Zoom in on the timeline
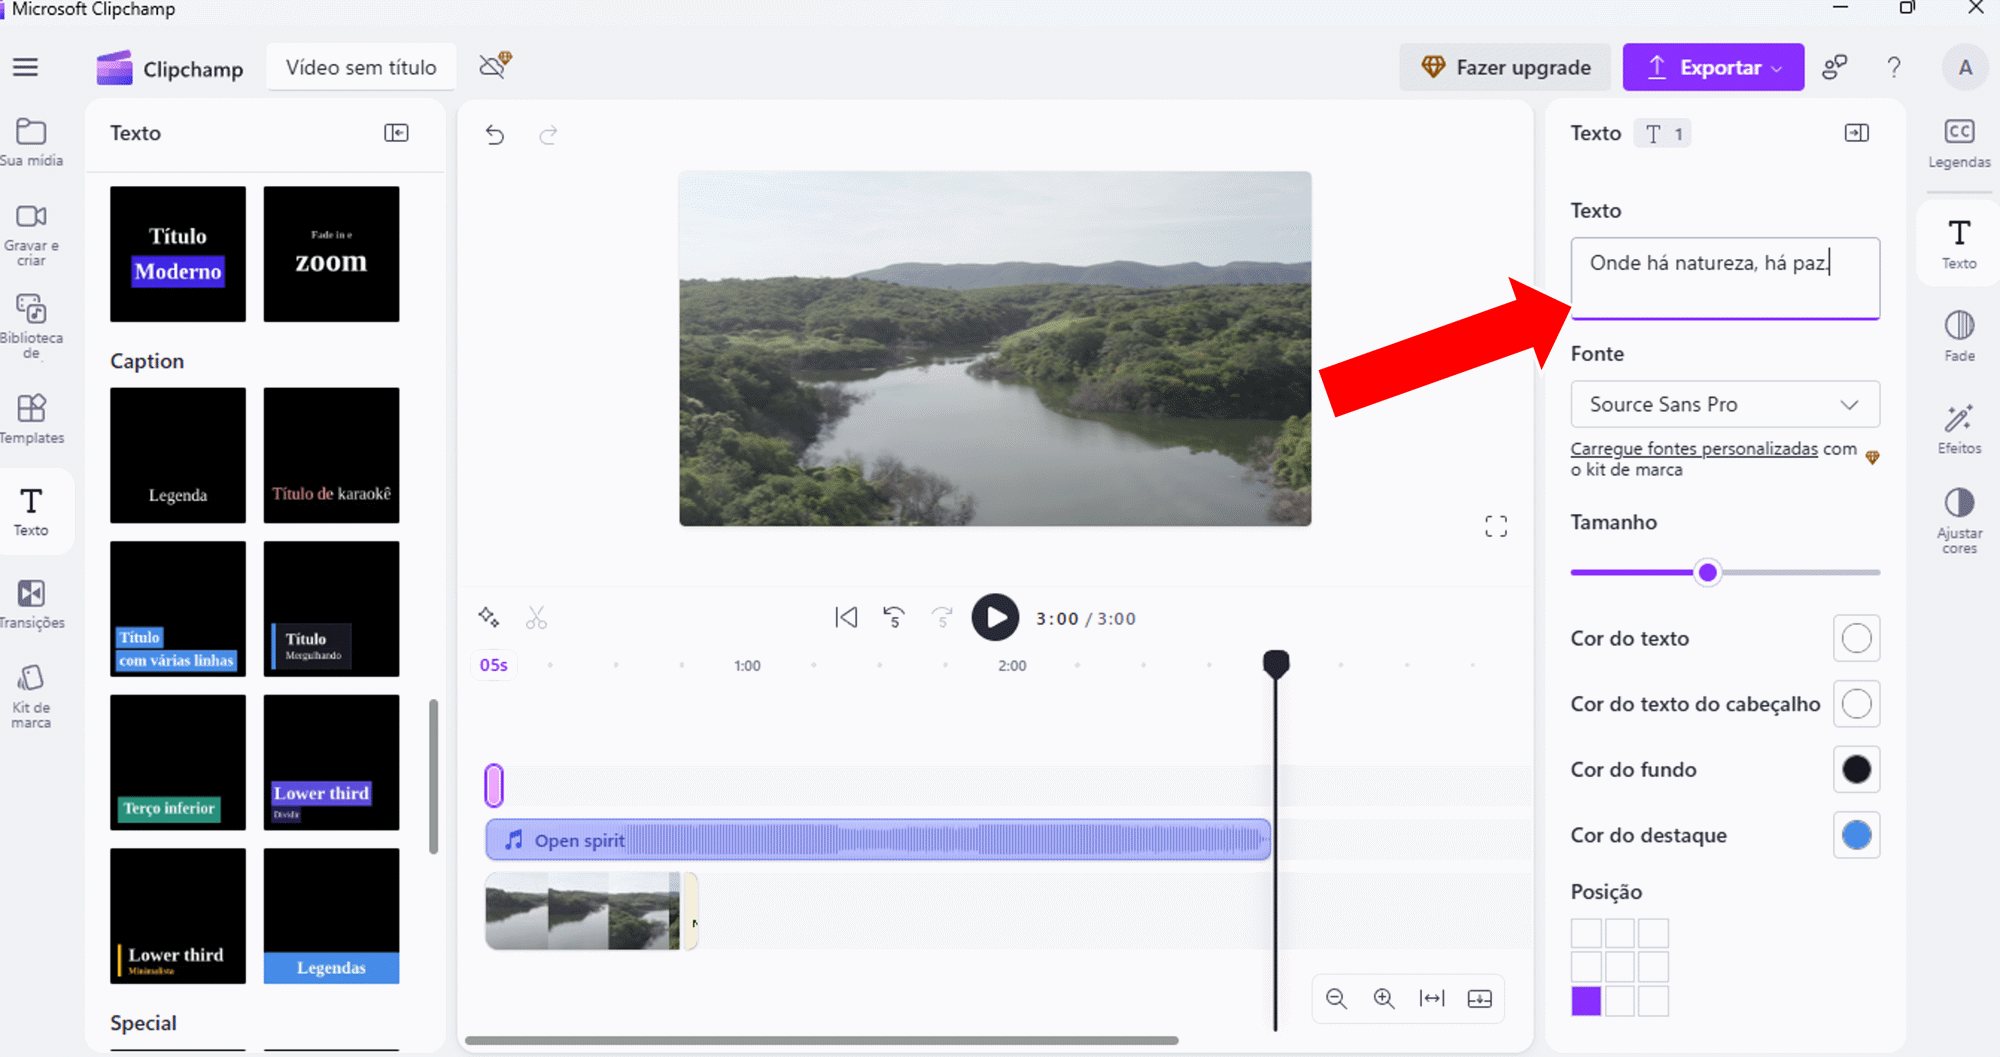 [1384, 998]
